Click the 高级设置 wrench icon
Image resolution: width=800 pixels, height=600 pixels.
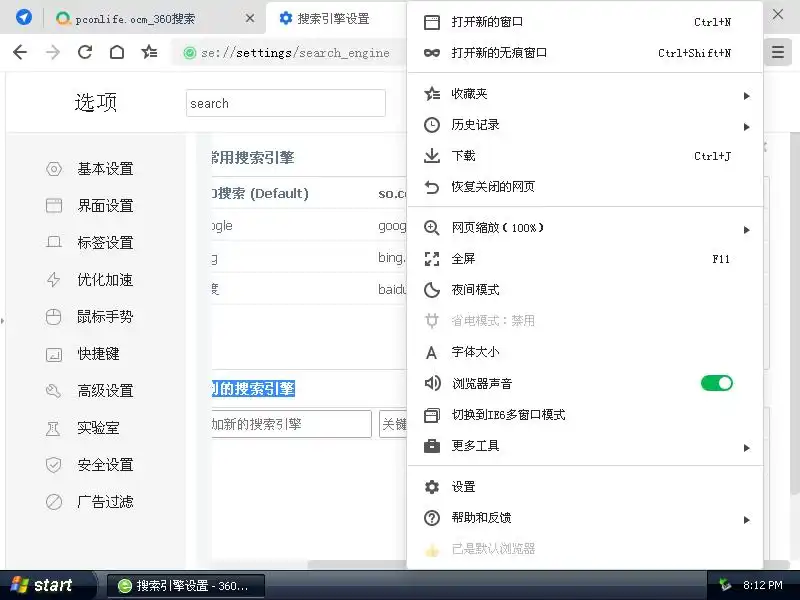[x=54, y=391]
